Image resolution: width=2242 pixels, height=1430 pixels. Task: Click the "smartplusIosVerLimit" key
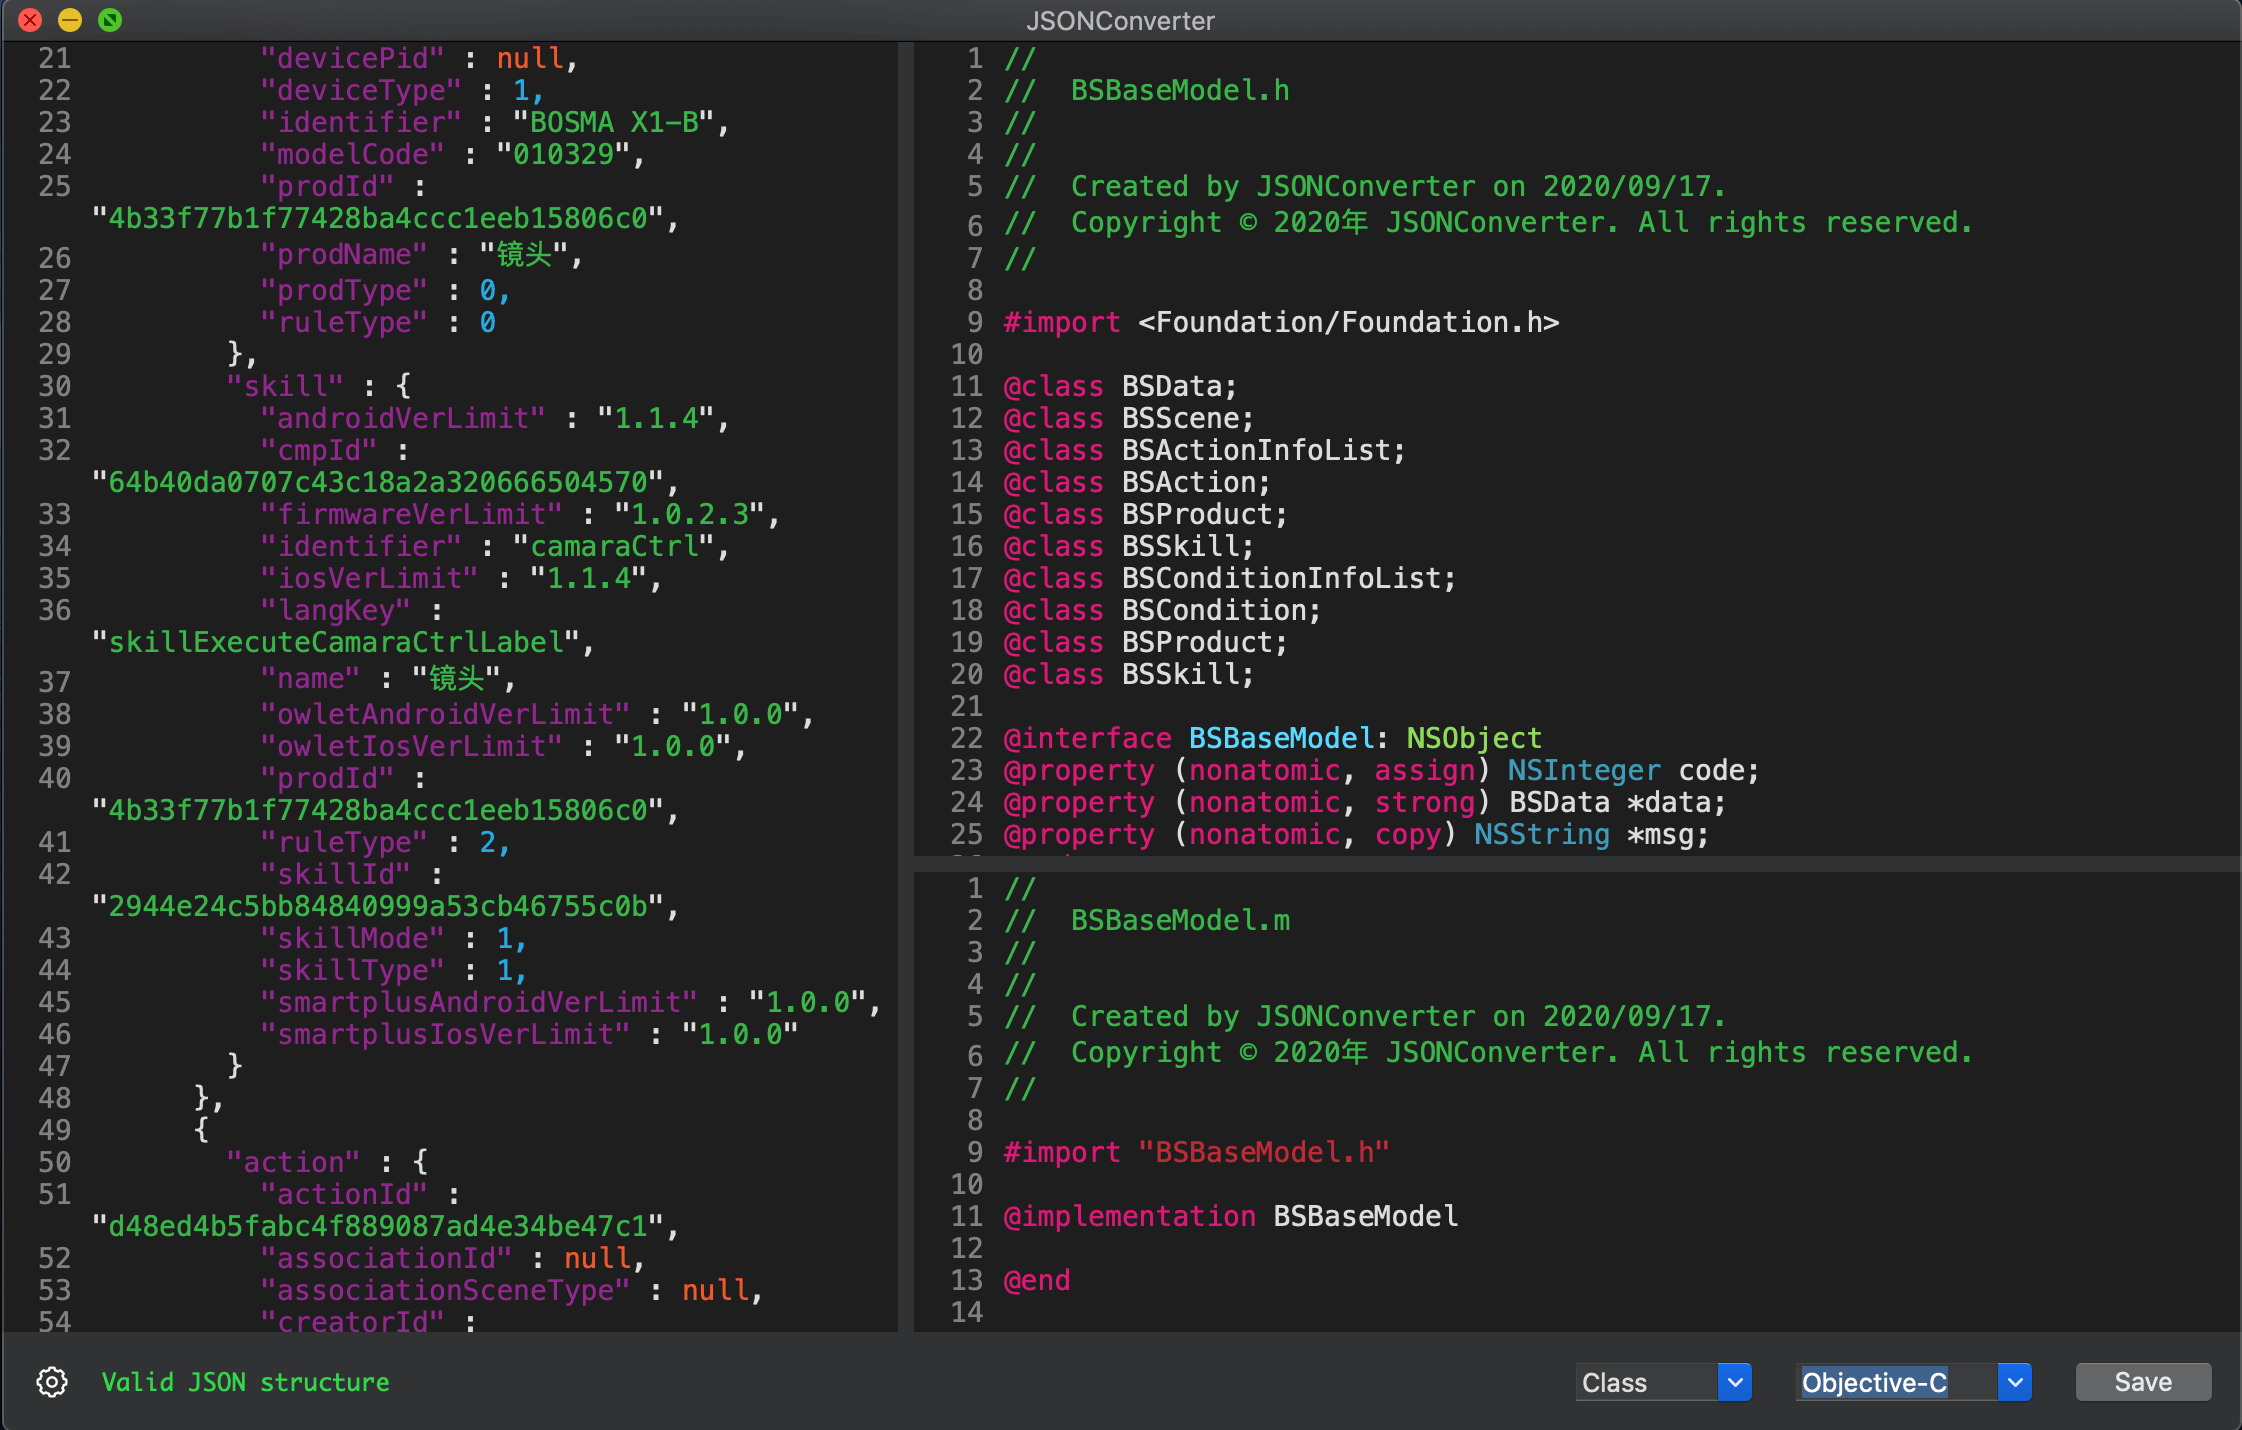point(445,1034)
